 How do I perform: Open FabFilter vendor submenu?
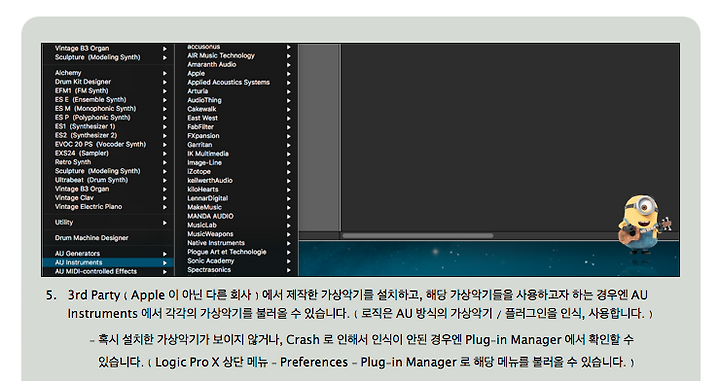[x=237, y=127]
